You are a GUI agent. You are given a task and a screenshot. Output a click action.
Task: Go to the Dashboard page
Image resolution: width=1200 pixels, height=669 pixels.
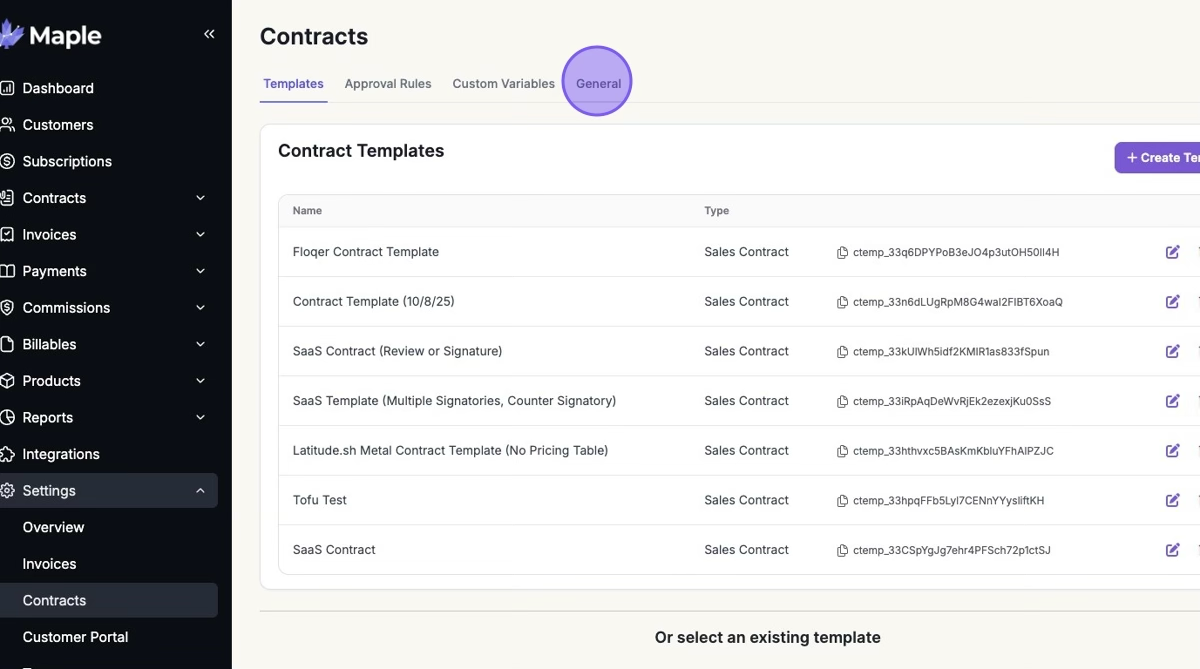58,88
